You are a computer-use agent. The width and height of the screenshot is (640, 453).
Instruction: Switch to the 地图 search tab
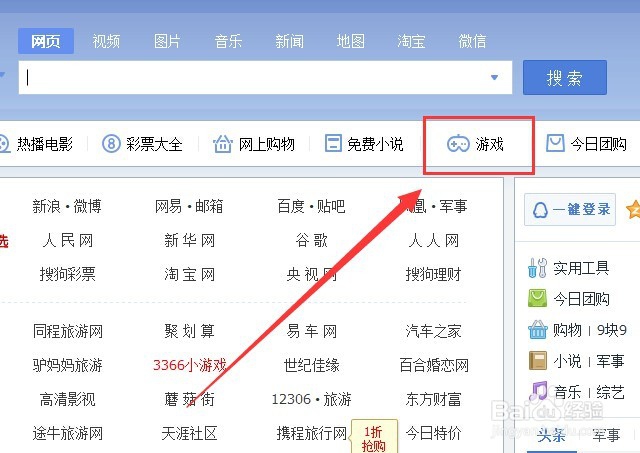click(x=350, y=41)
